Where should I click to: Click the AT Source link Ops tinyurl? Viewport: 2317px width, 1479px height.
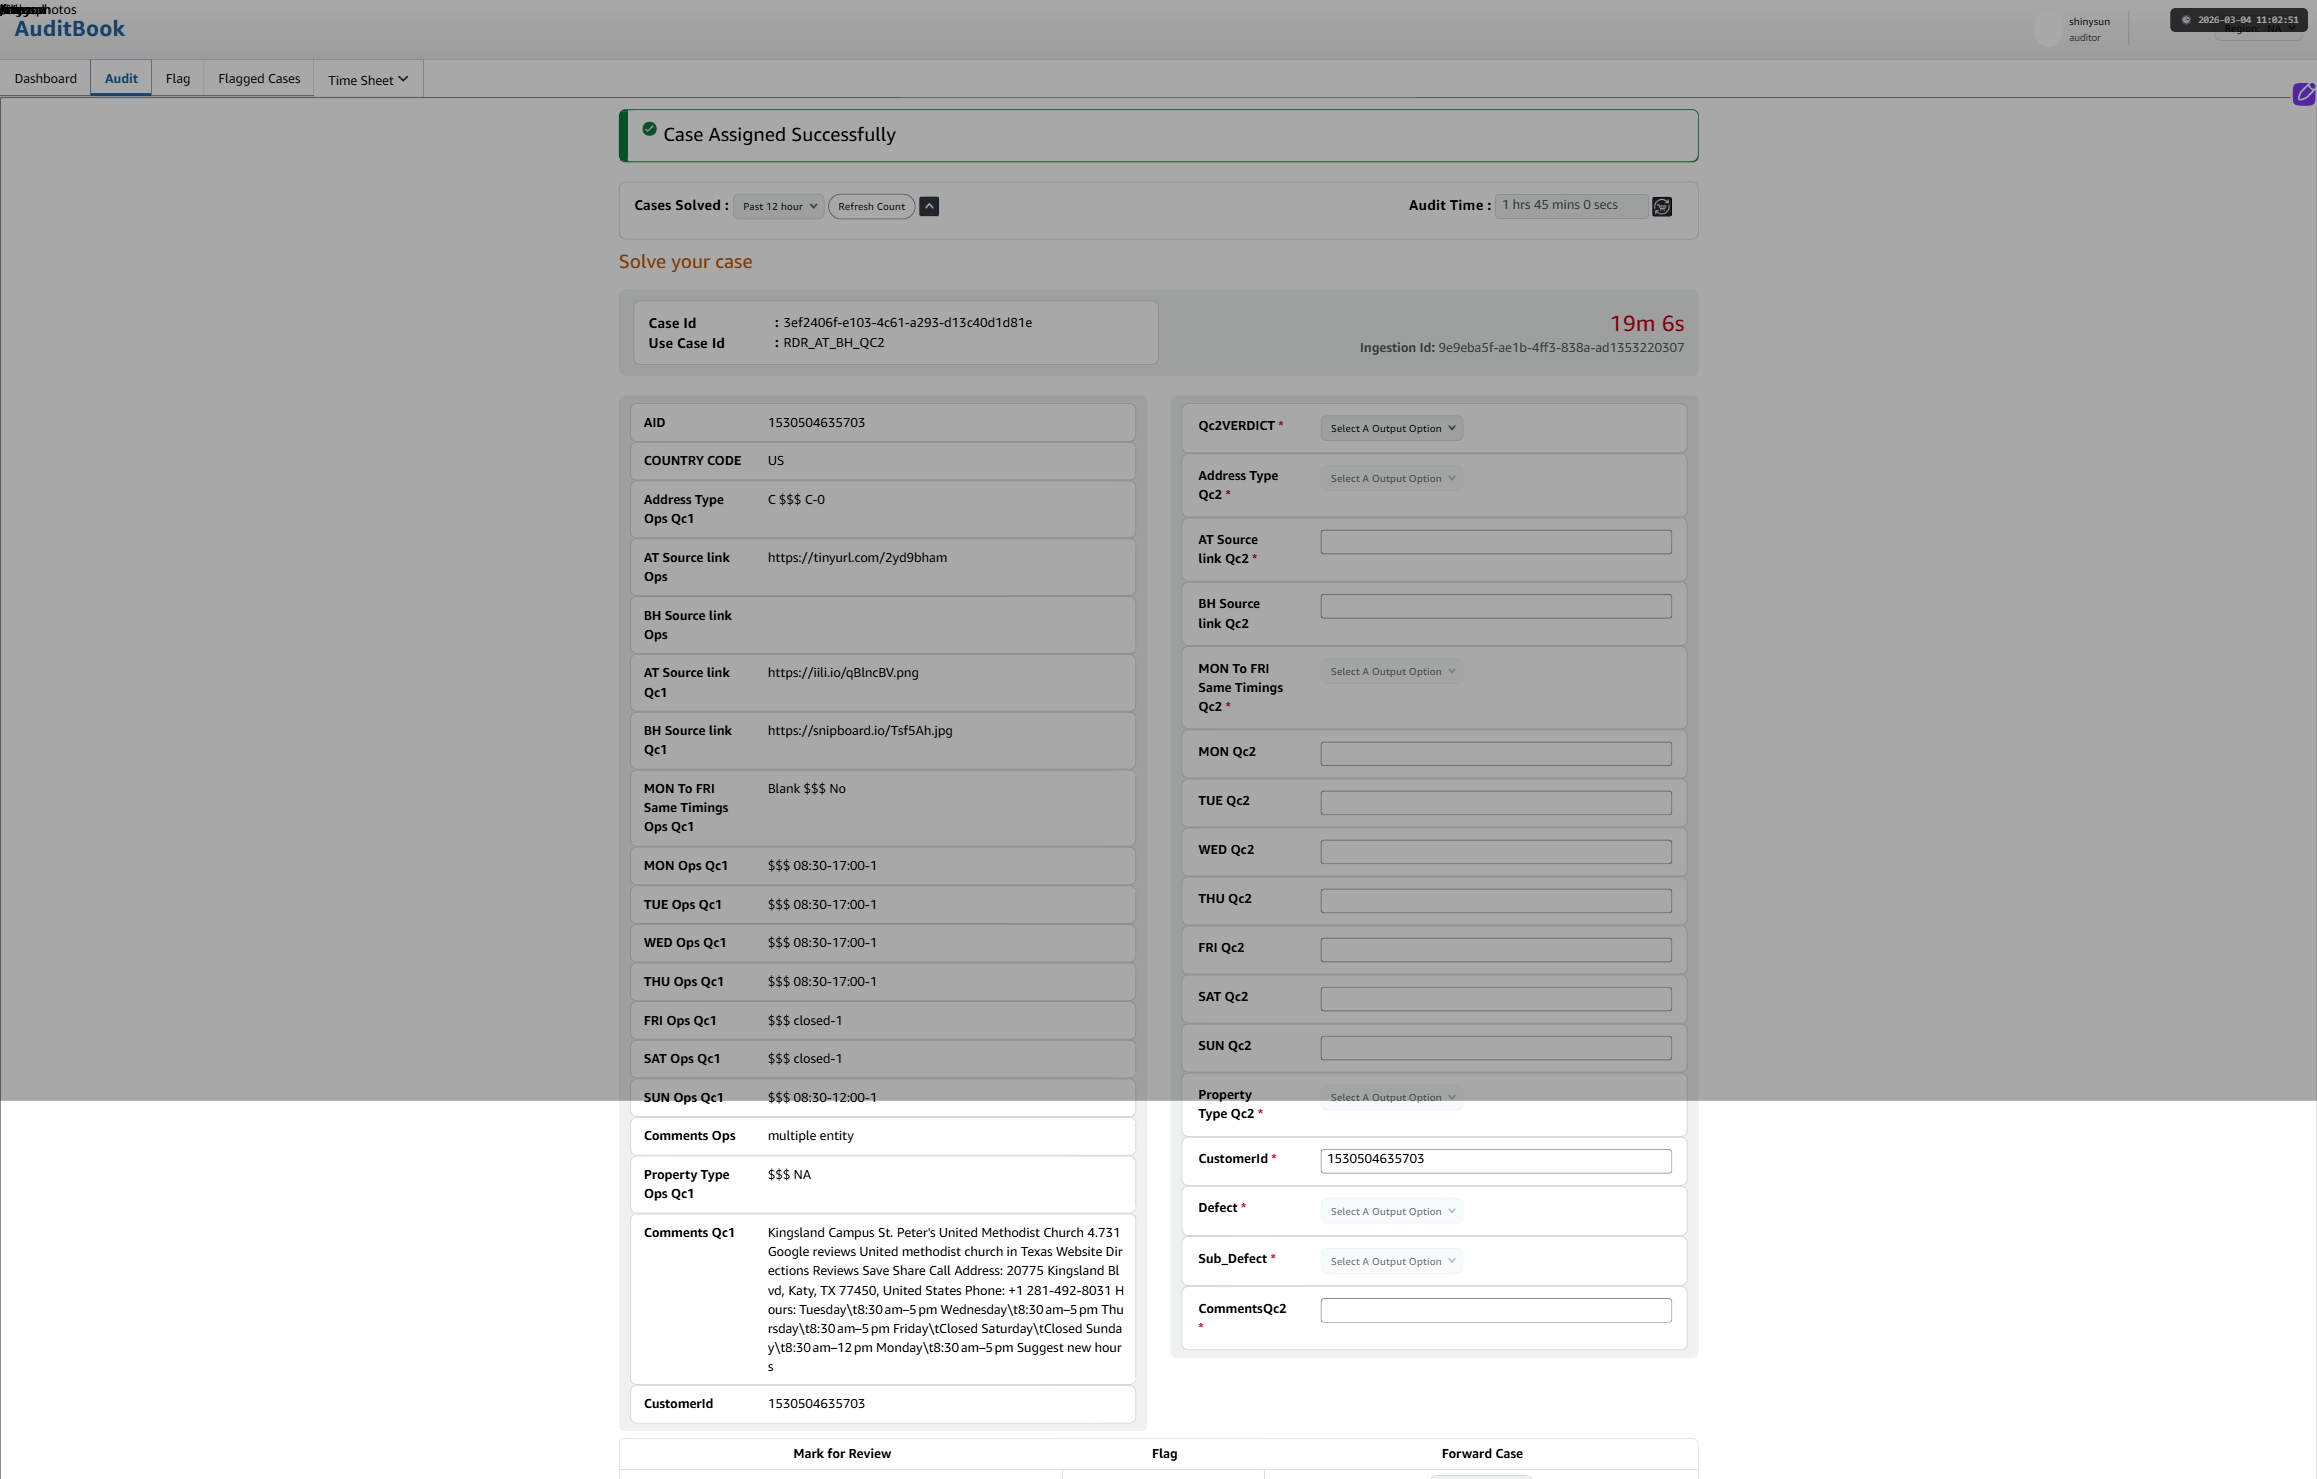[x=857, y=558]
